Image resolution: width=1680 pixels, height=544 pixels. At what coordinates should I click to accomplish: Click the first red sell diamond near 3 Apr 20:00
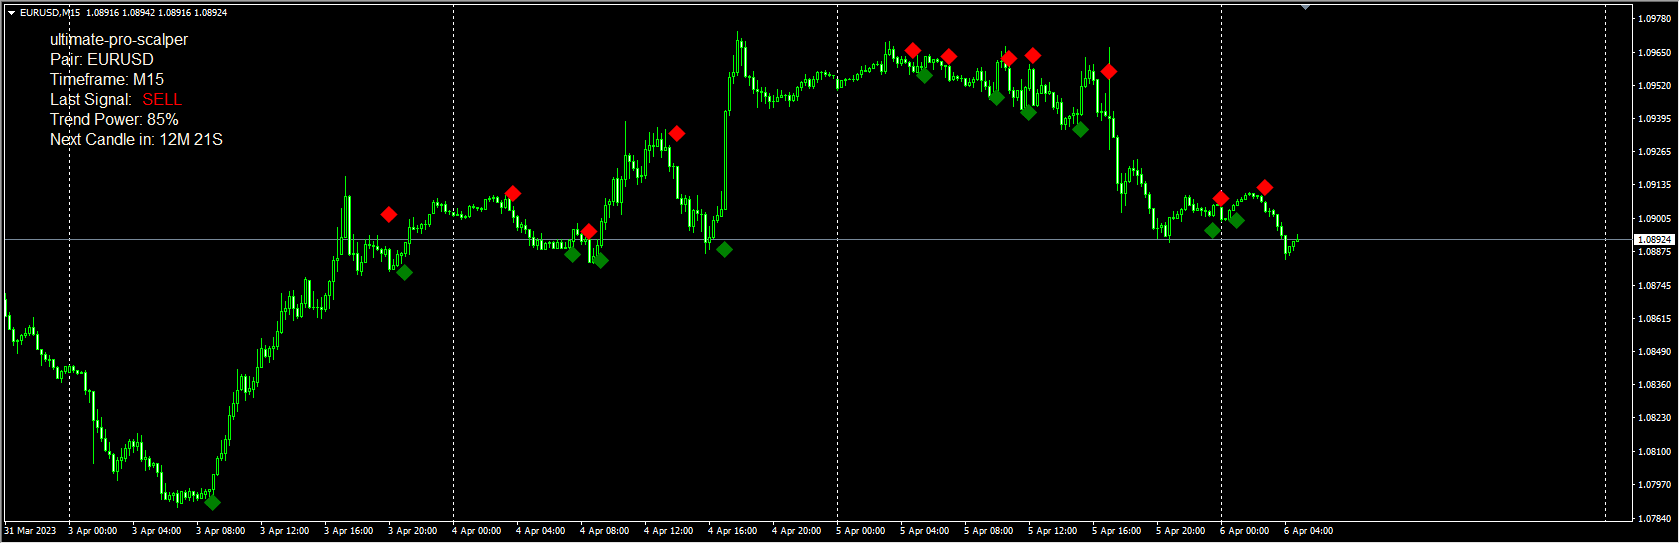[x=389, y=214]
